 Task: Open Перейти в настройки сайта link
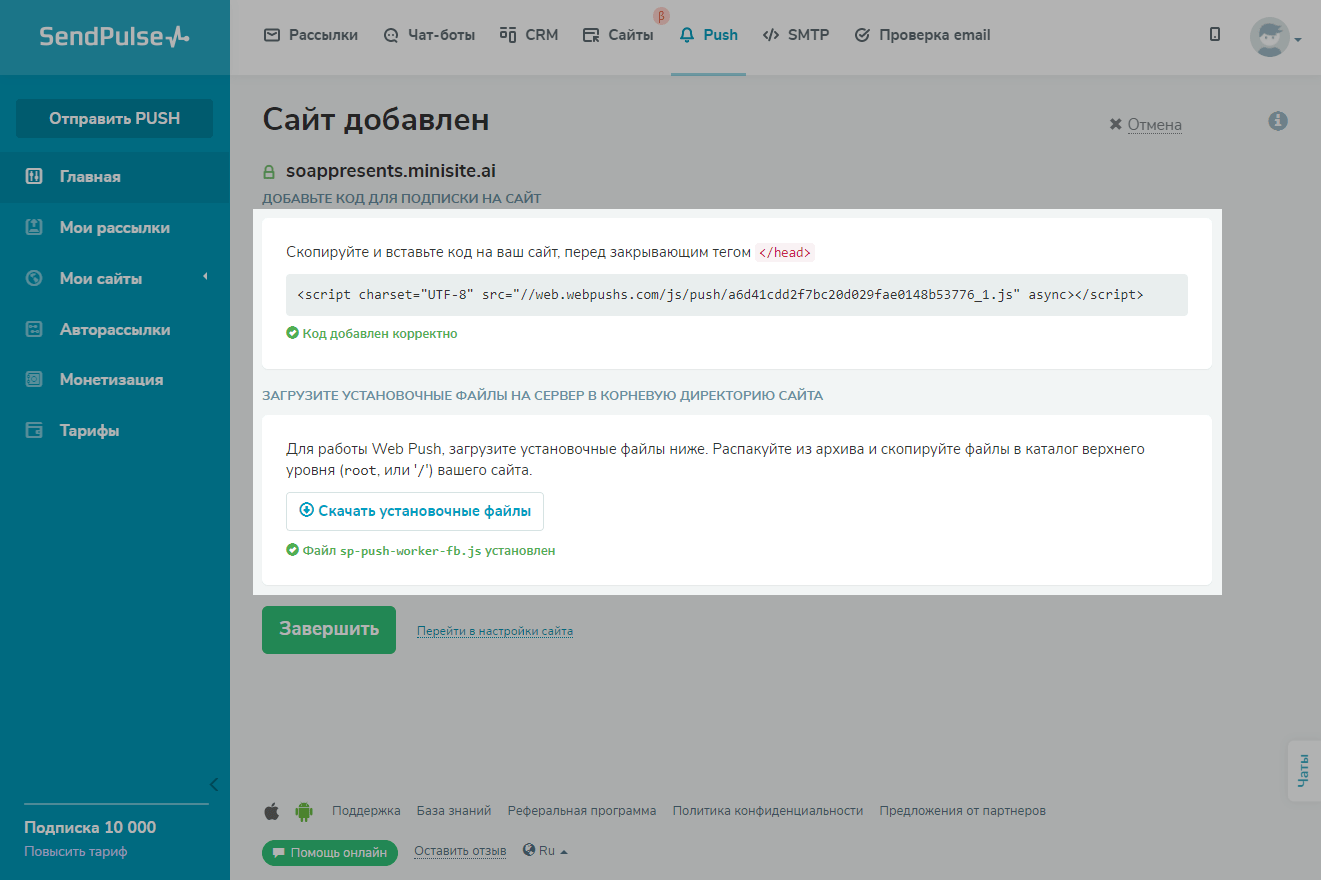[x=495, y=631]
